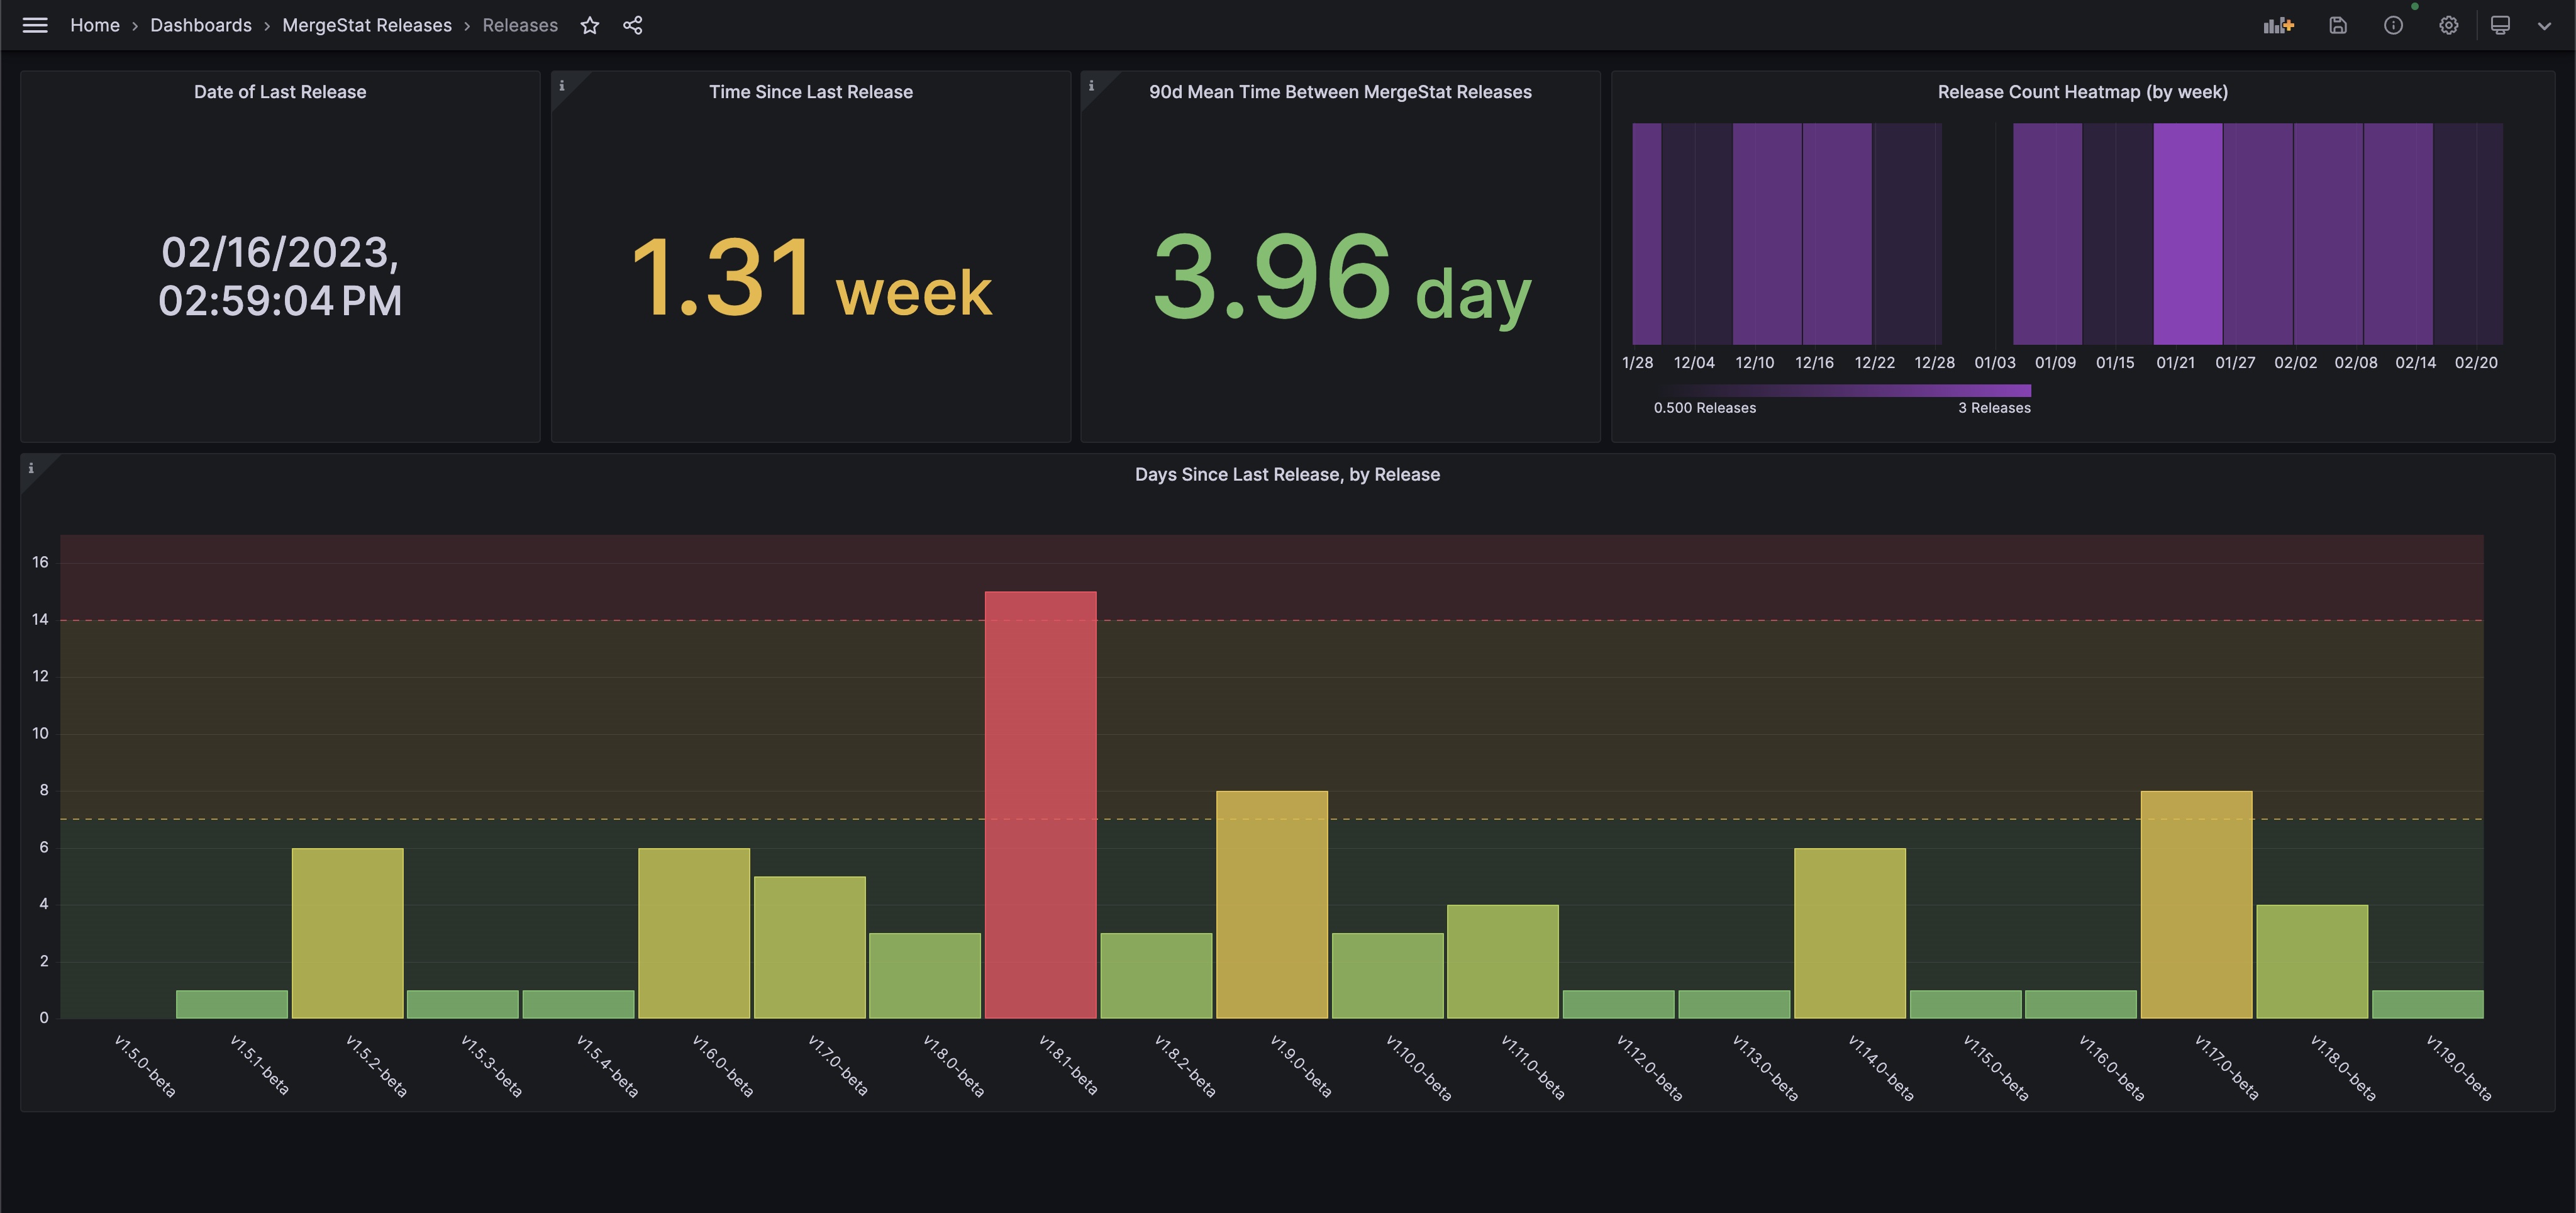Open the hamburger navigation menu
2576x1213 pixels.
[x=35, y=25]
